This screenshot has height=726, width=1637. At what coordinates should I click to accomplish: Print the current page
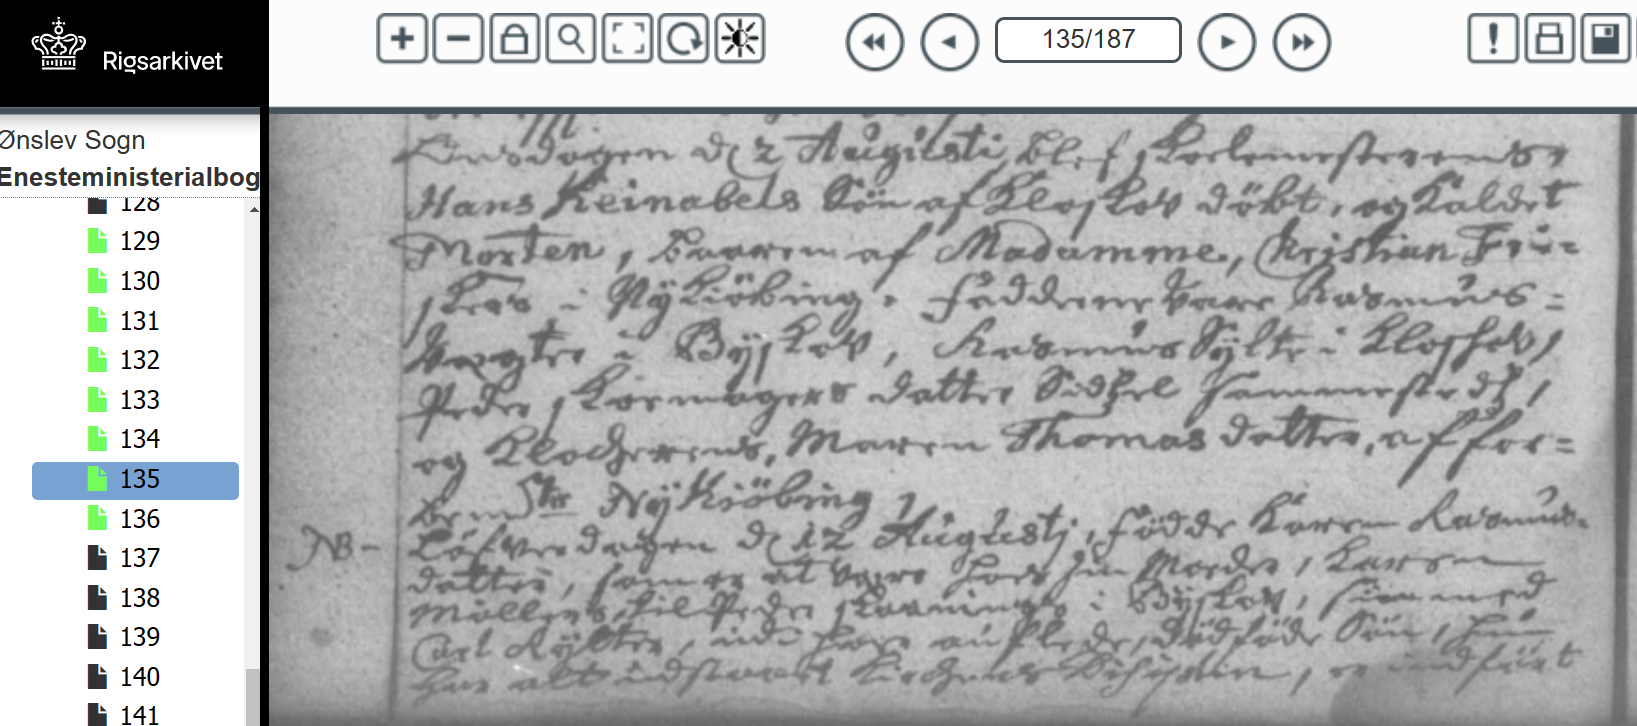click(x=1549, y=39)
